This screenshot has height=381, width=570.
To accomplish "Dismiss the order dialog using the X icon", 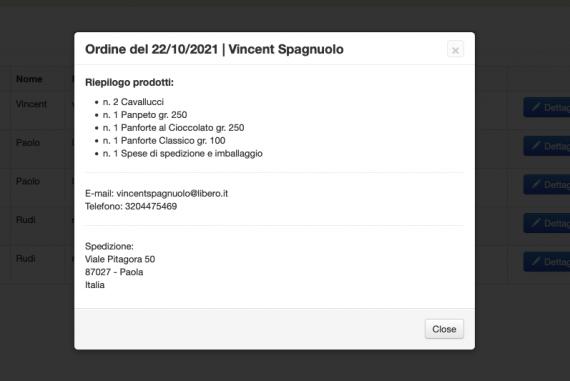I will 455,50.
